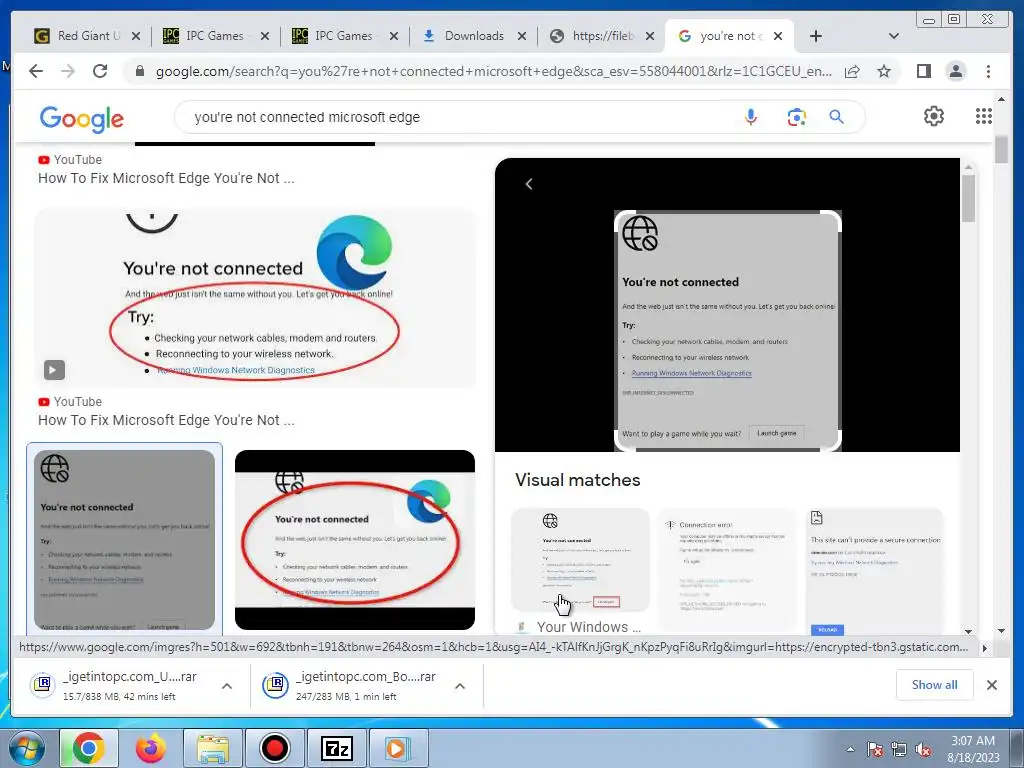Click the taskbar clock showing 3:07 AM
The height and width of the screenshot is (768, 1024).
pyautogui.click(x=972, y=749)
